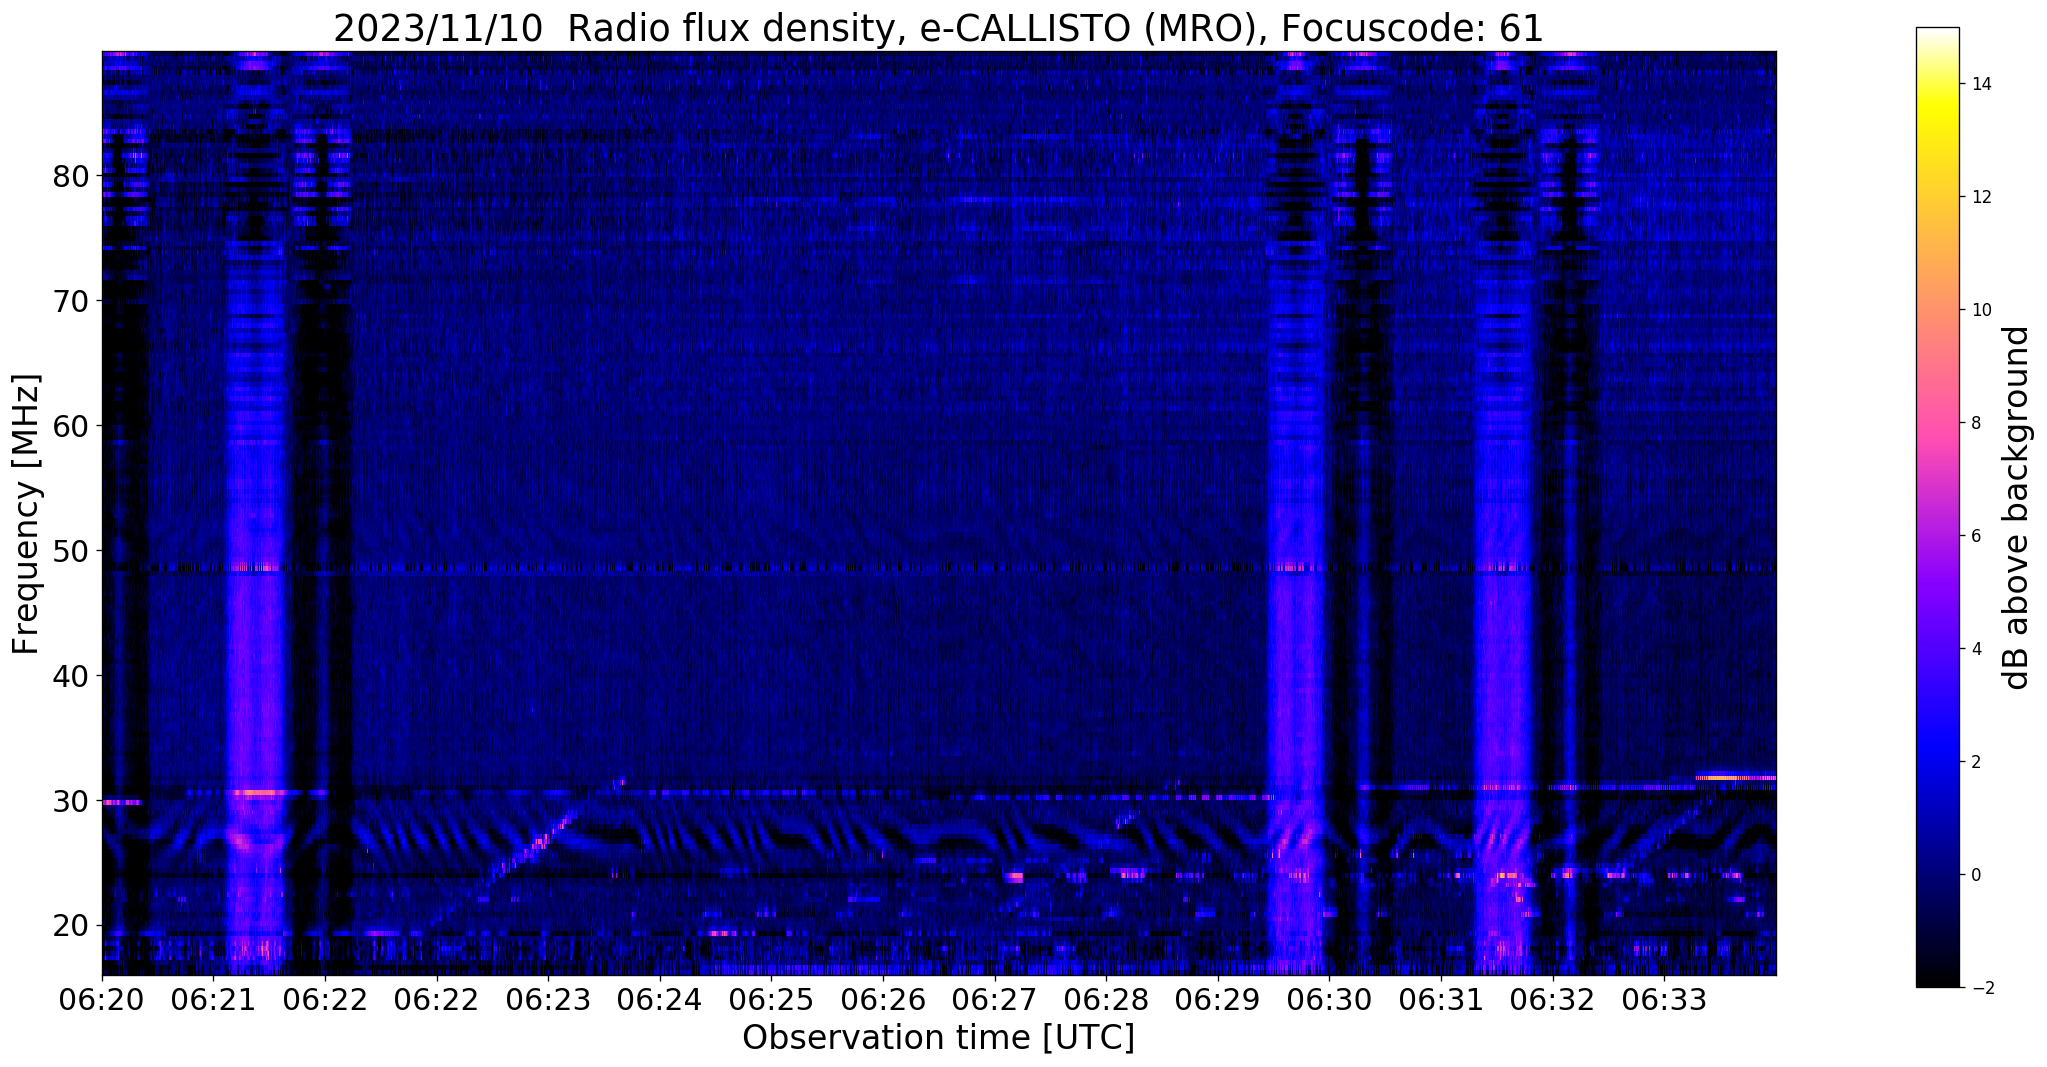Click the colorbar tick labeled 0
Viewport: 2047px width, 1067px height.
point(1975,875)
